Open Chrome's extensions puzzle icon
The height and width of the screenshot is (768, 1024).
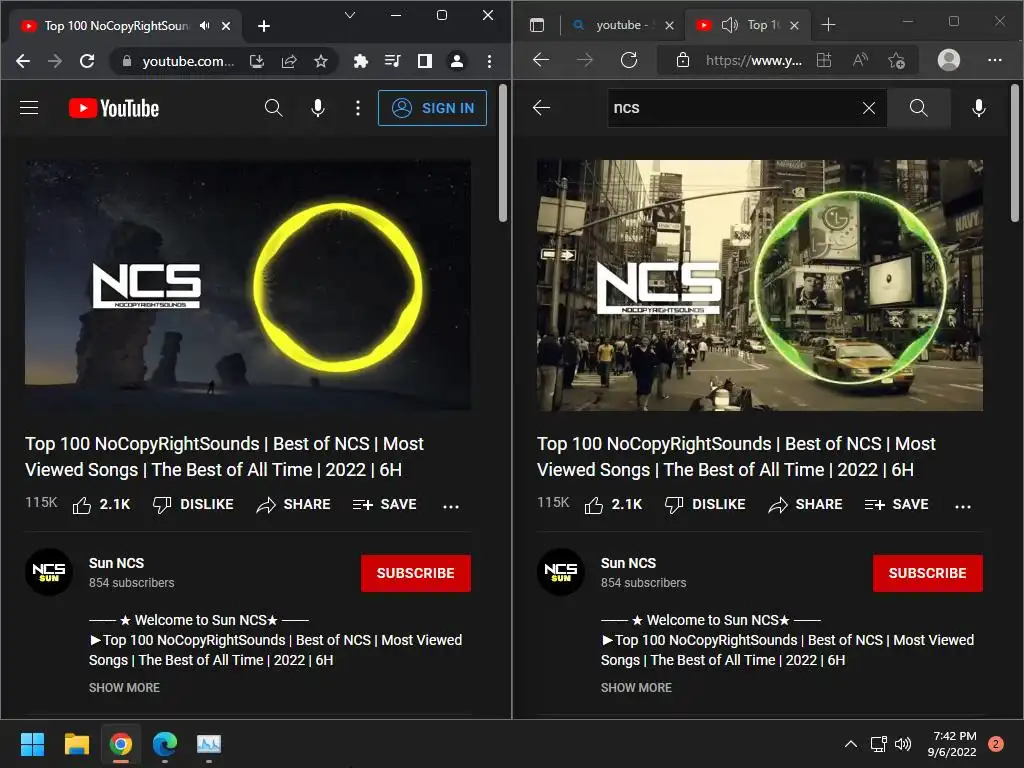pyautogui.click(x=360, y=61)
